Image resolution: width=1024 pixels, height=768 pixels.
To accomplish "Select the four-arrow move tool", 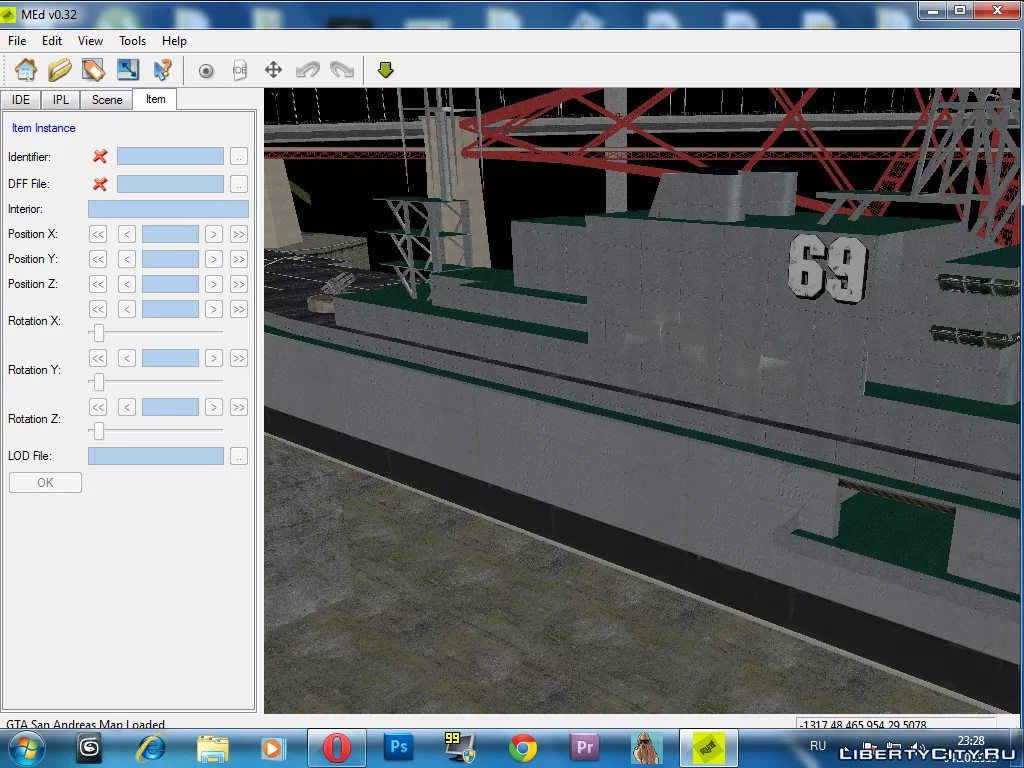I will coord(274,70).
